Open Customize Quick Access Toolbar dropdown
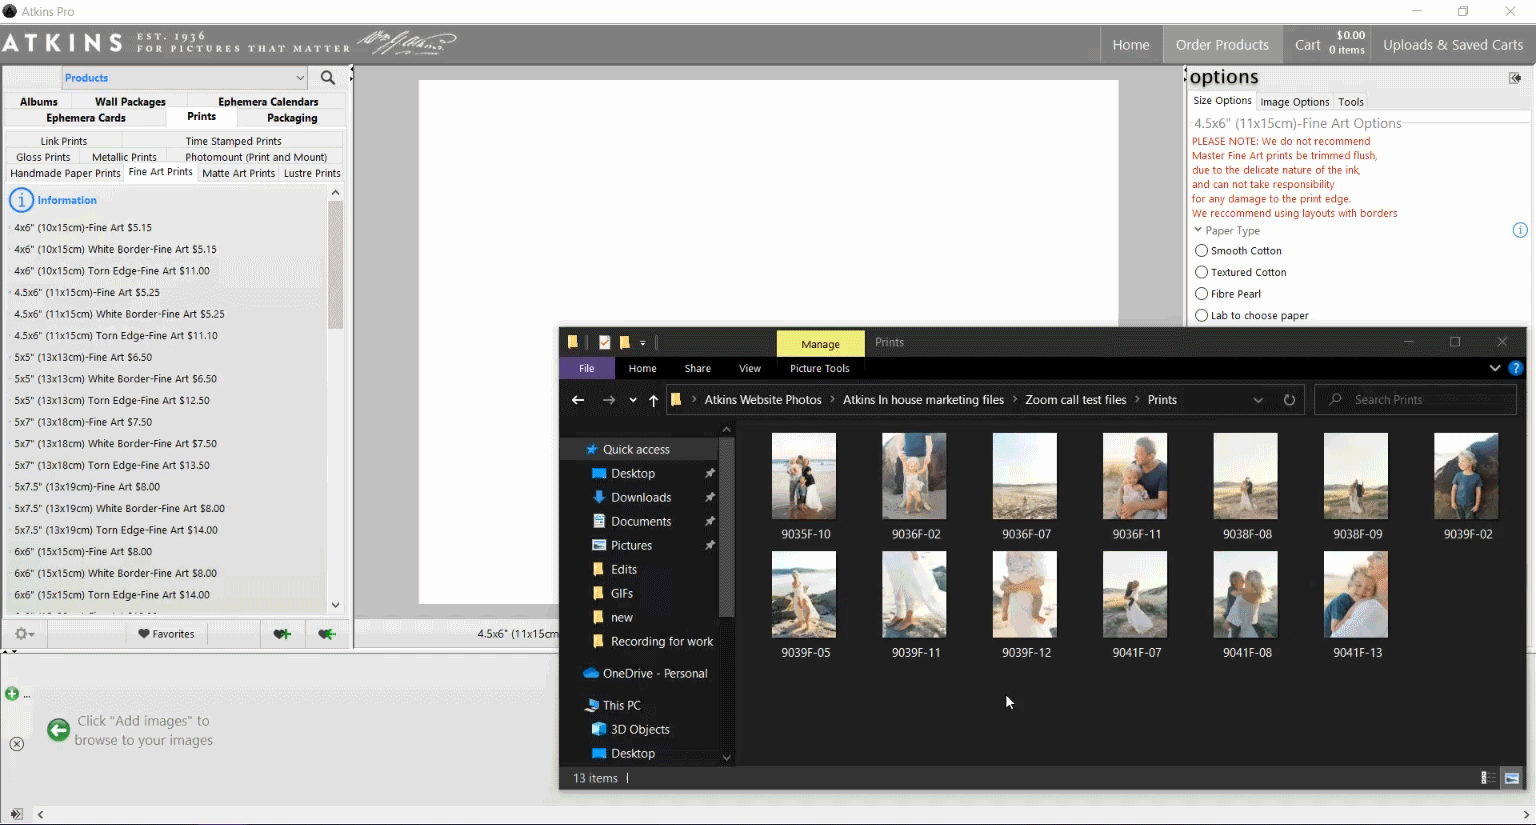 click(643, 343)
